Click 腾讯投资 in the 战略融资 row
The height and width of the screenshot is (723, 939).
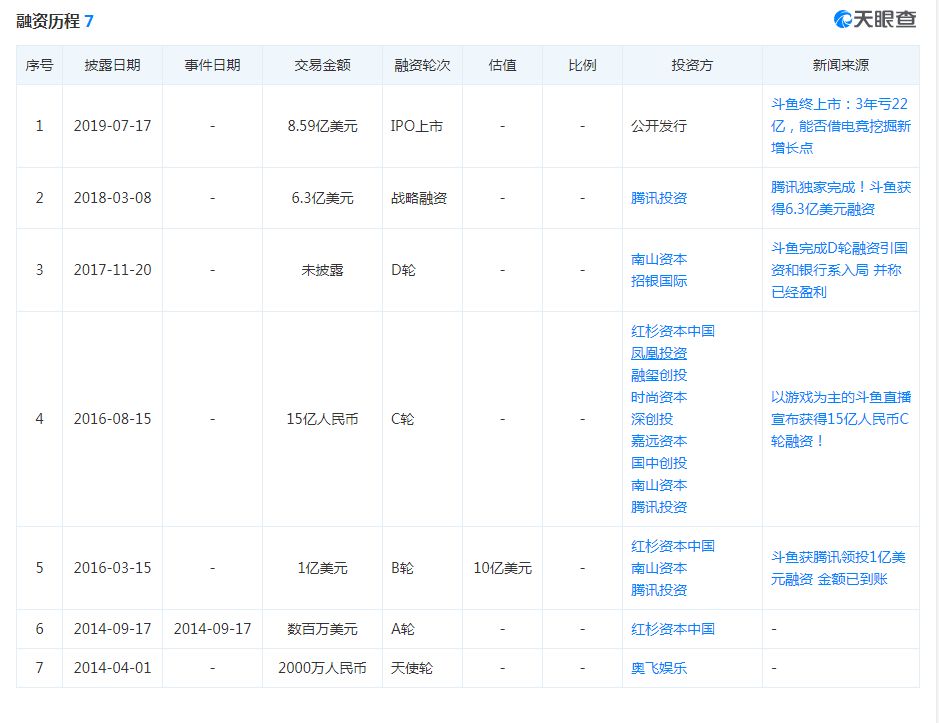click(x=659, y=198)
